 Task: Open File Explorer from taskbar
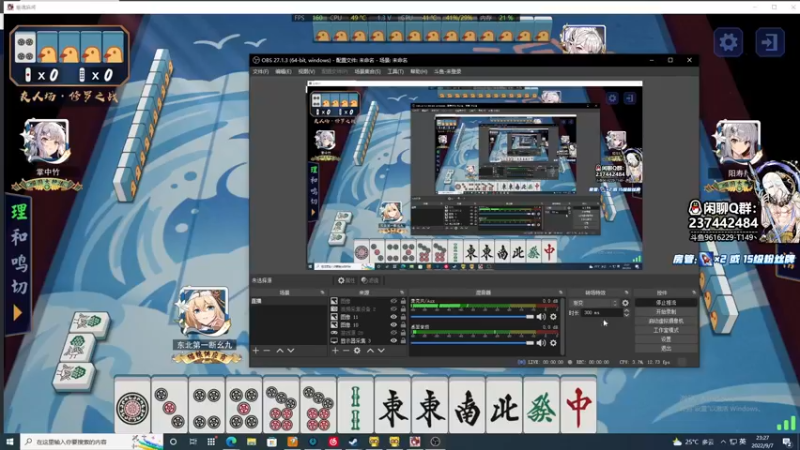(x=252, y=442)
